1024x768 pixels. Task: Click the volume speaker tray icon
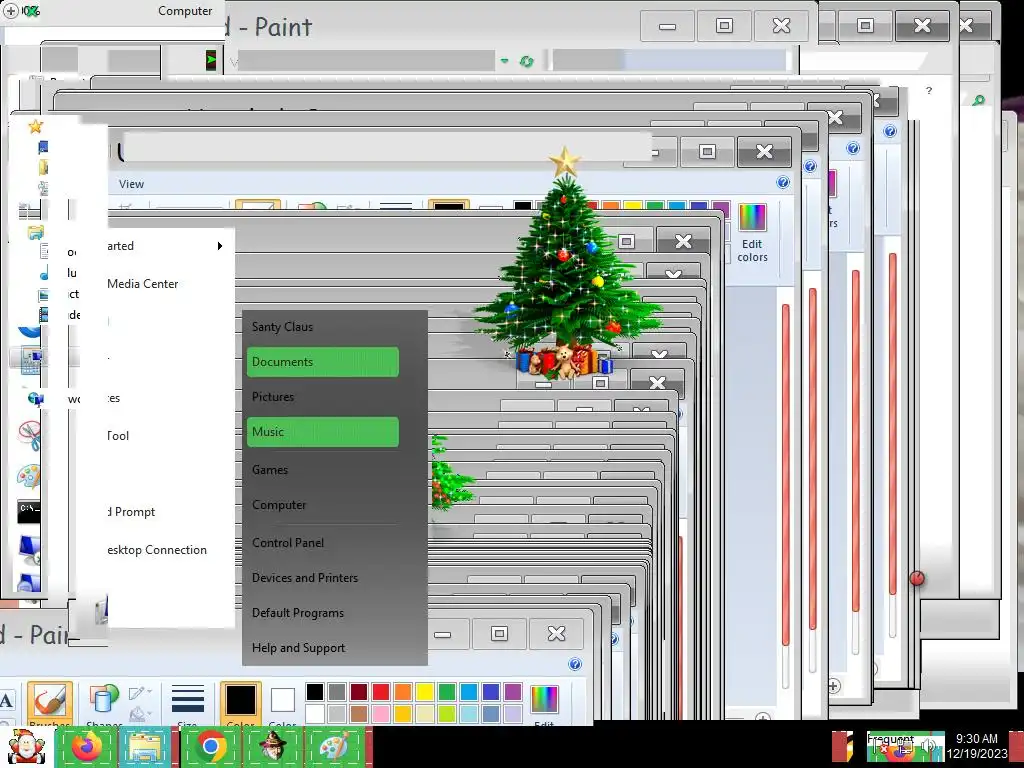(929, 745)
